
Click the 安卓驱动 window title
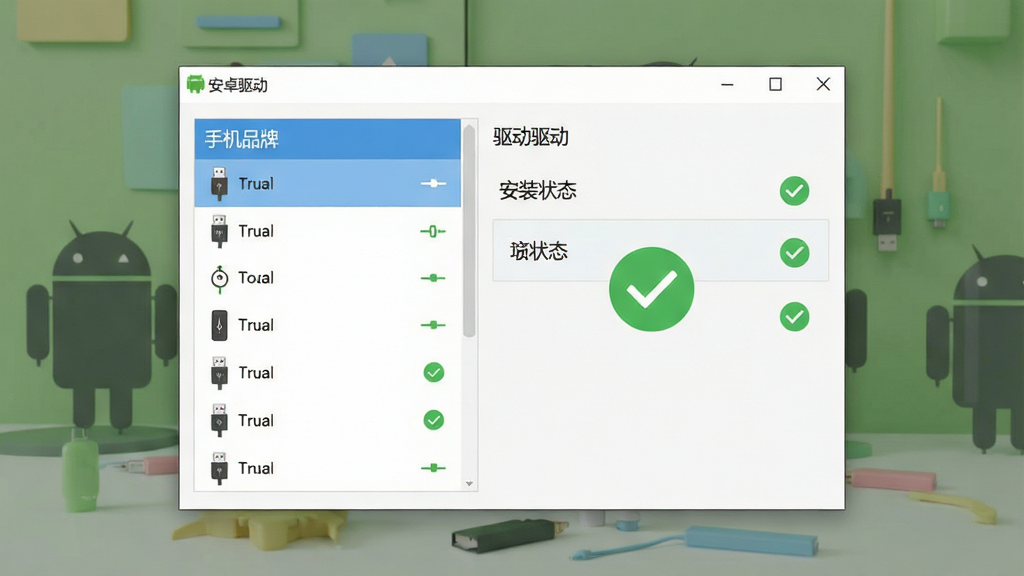point(238,85)
